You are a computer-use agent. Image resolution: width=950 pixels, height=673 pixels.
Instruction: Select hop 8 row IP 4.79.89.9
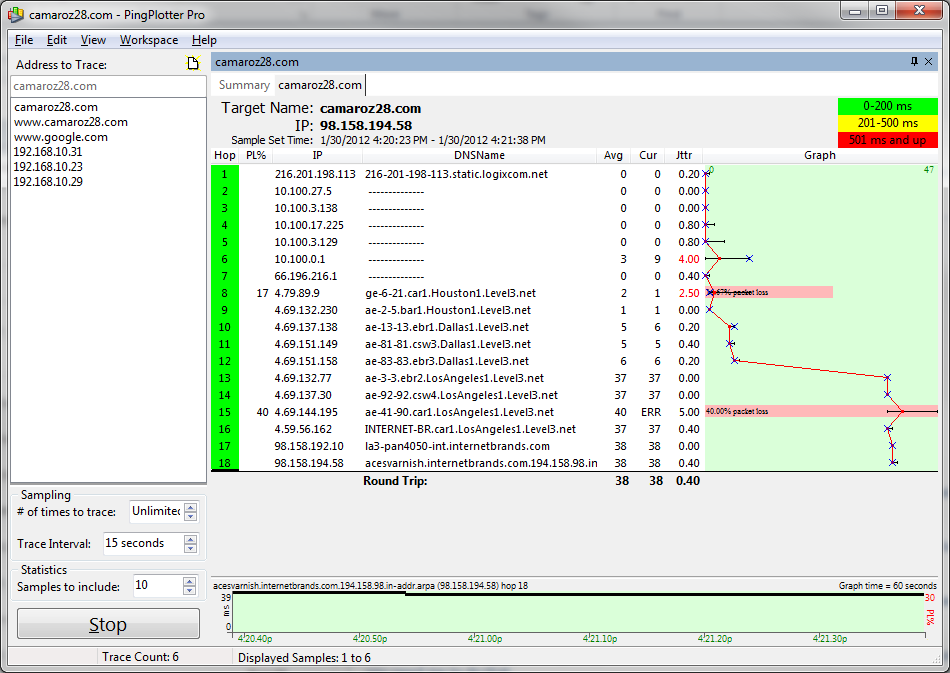(x=297, y=293)
